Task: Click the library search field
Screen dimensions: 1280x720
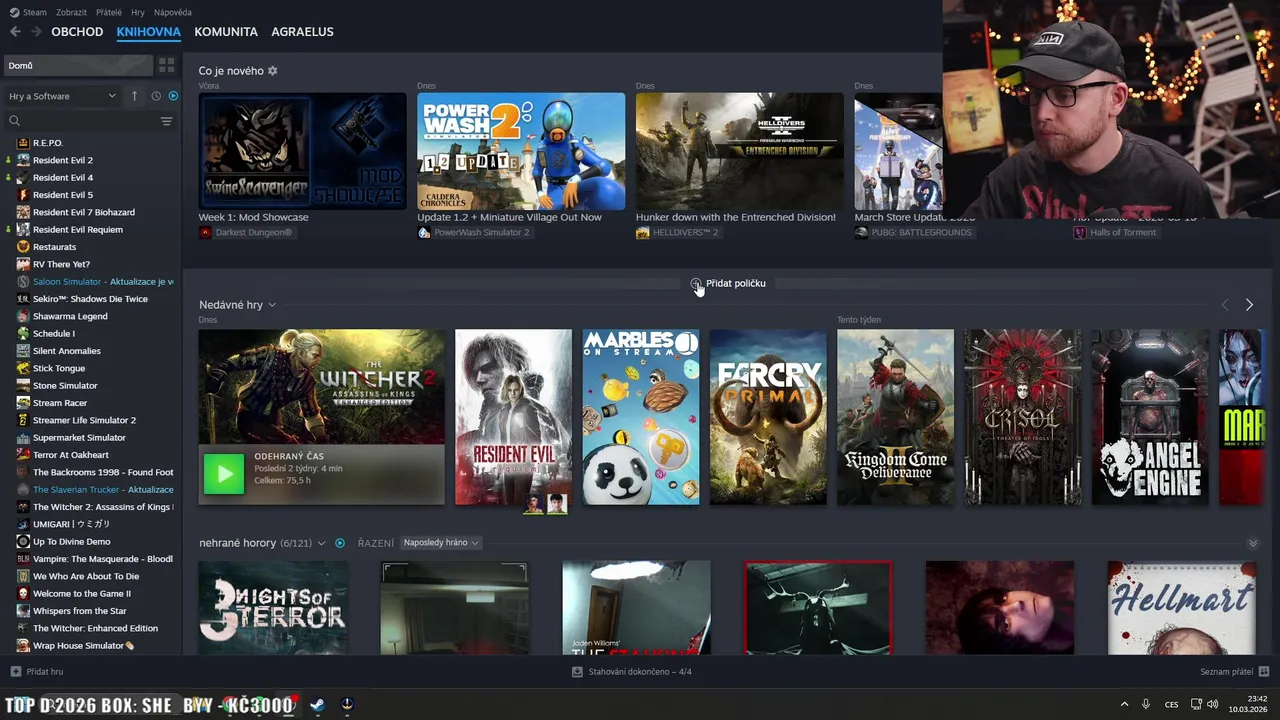Action: tap(80, 121)
